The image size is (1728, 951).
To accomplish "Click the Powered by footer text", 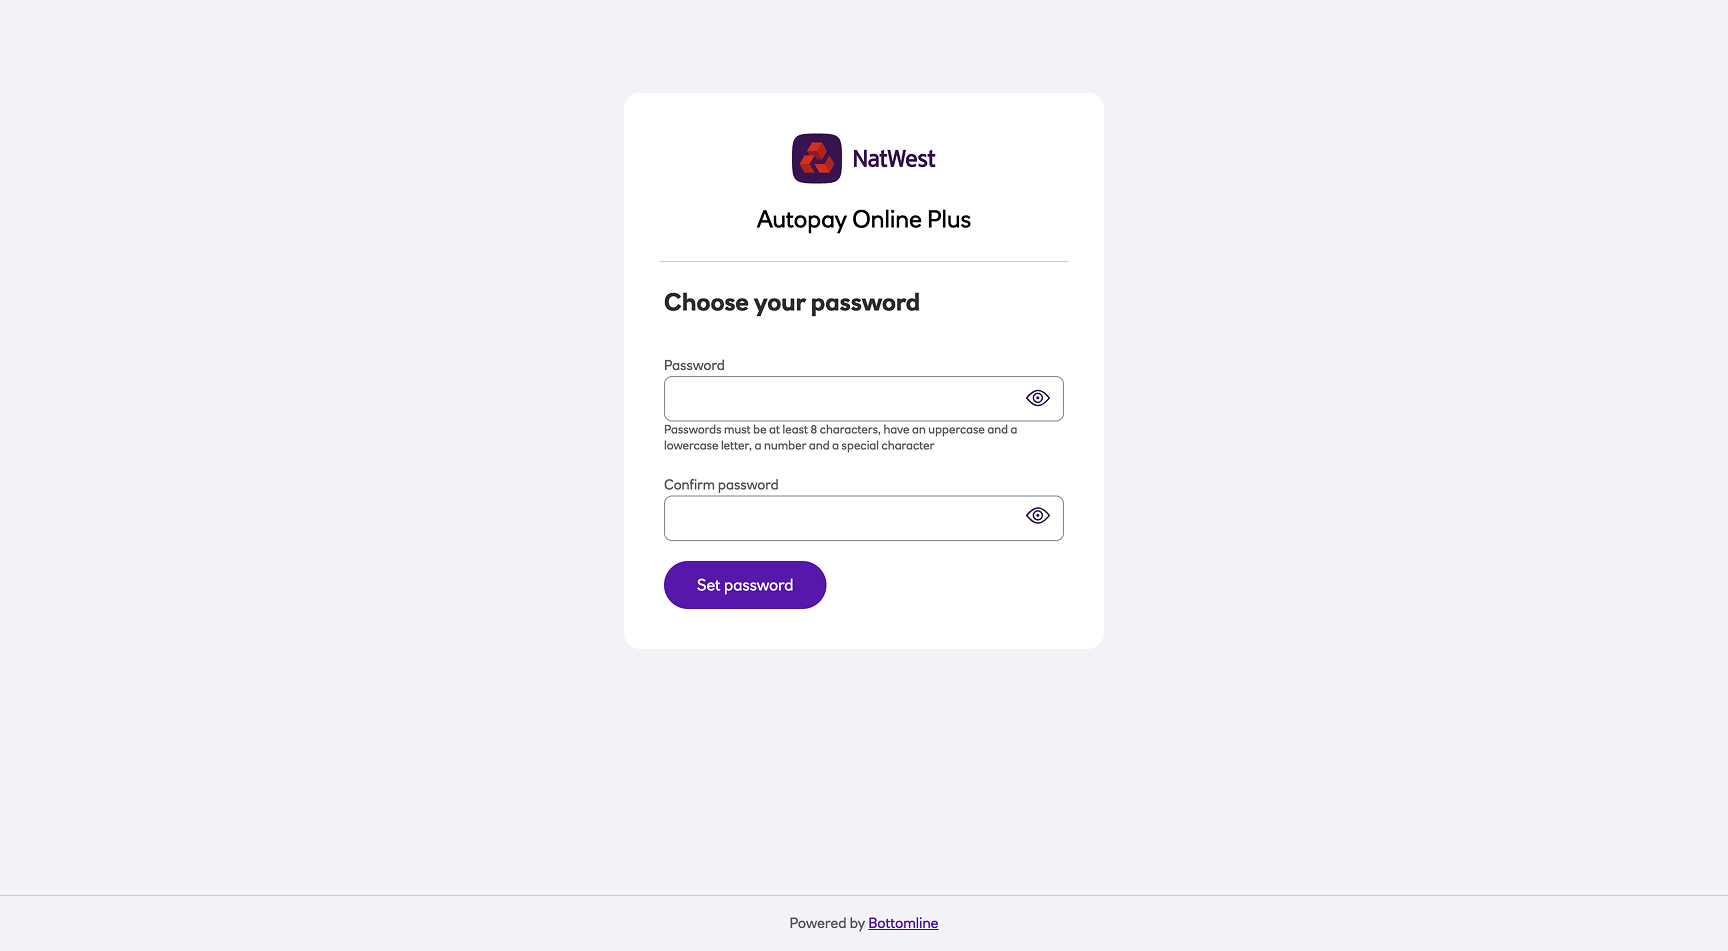I will pos(827,923).
